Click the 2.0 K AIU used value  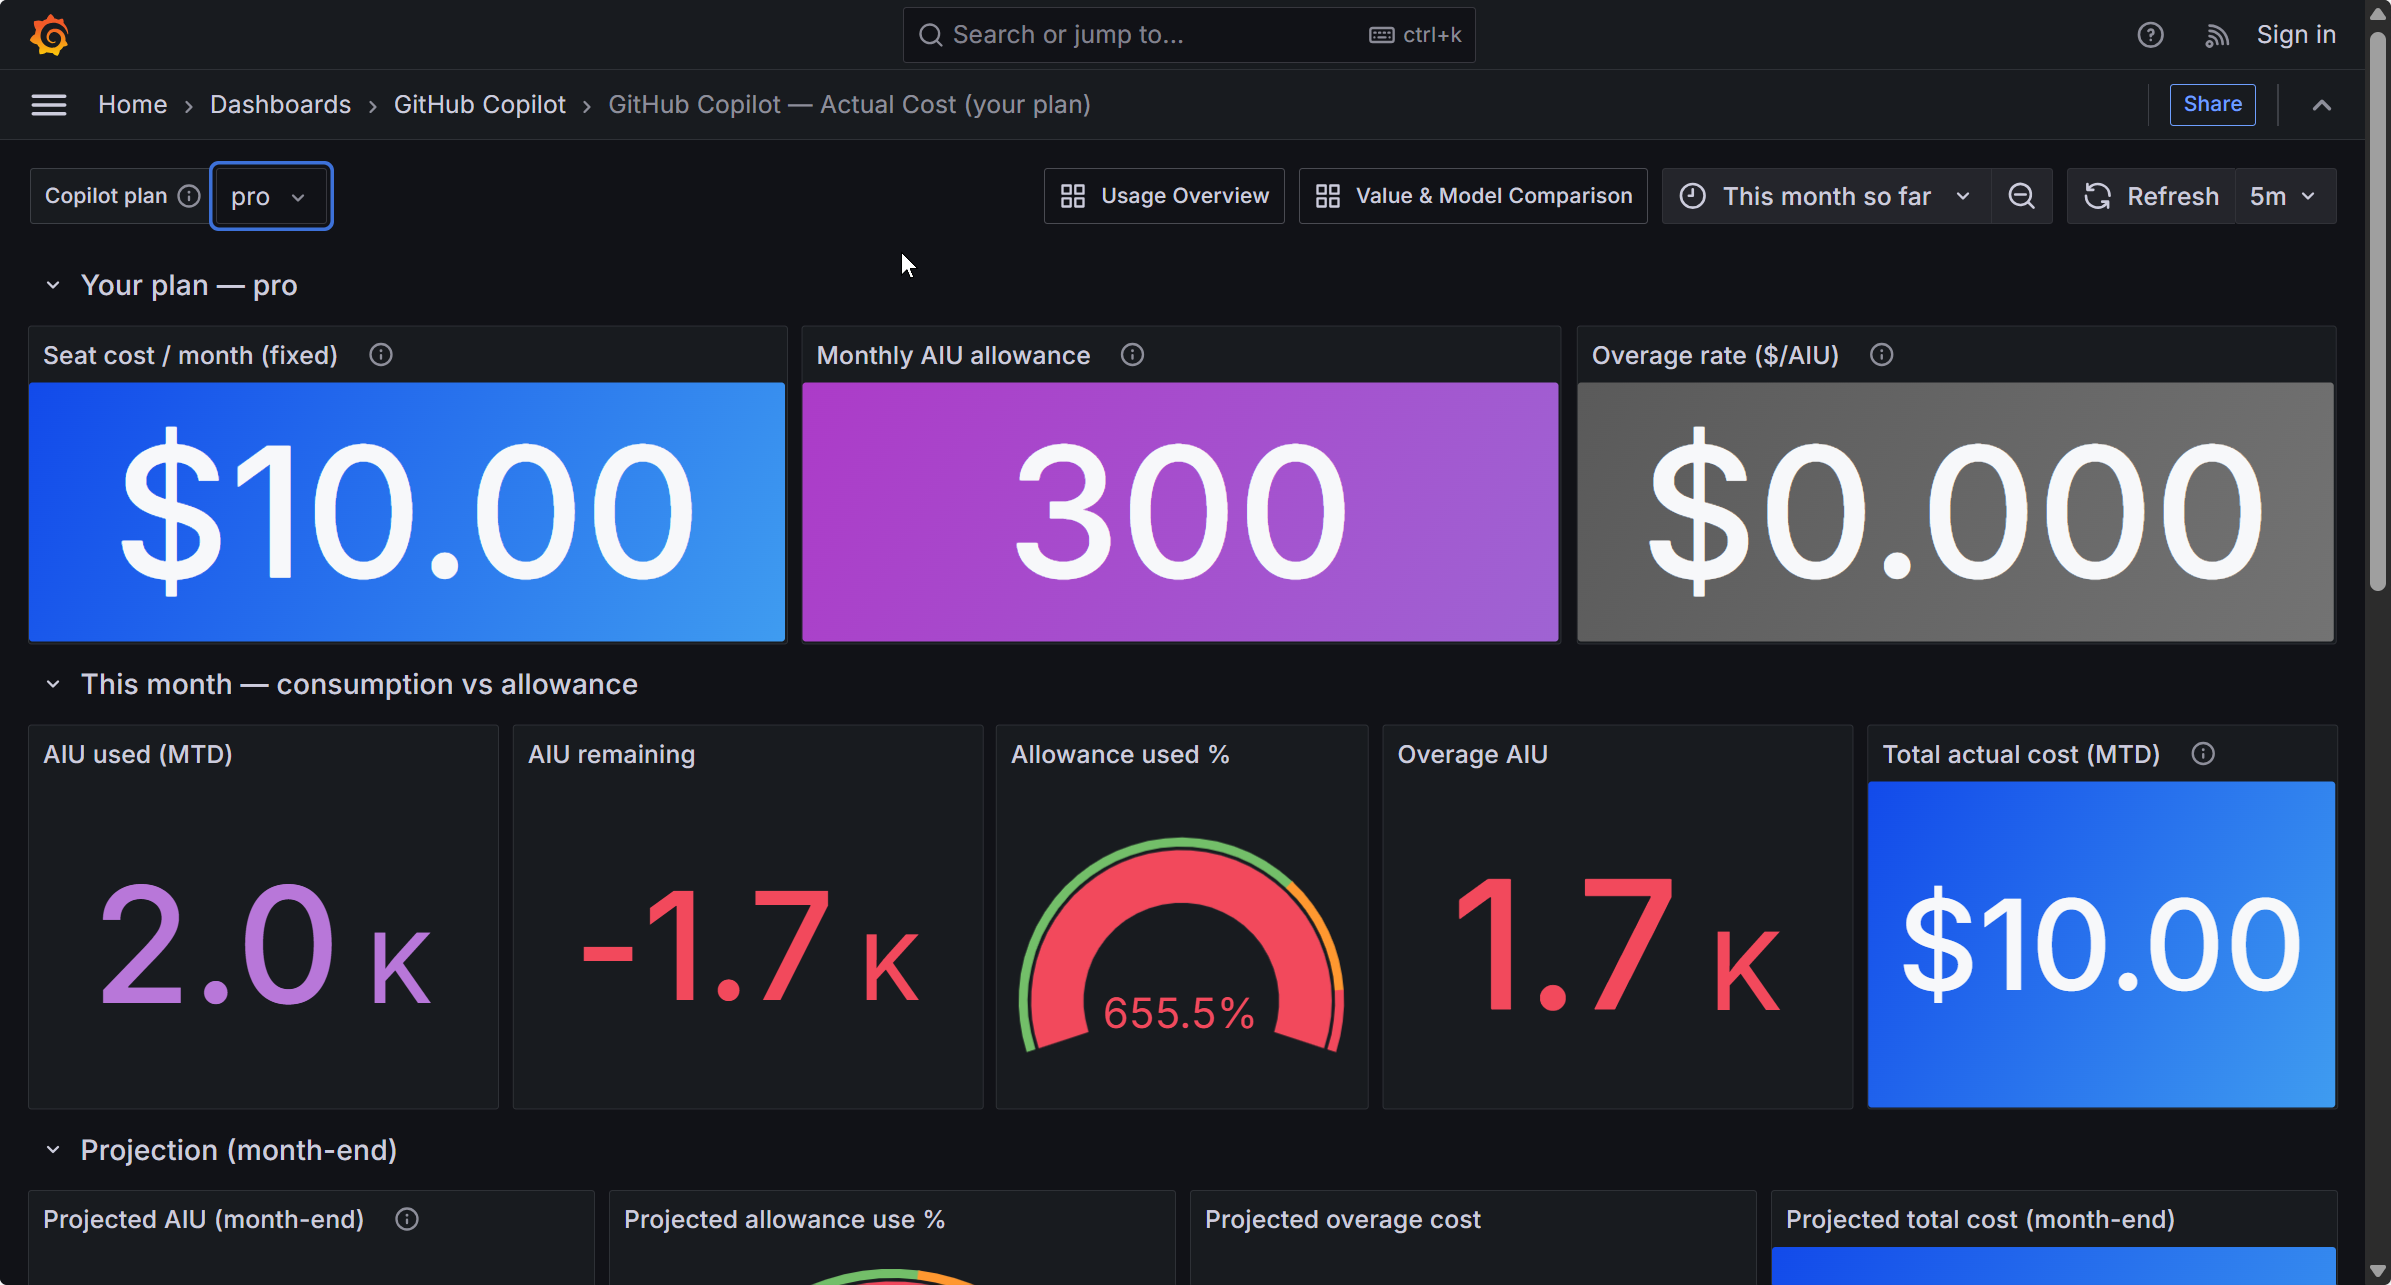(x=265, y=945)
